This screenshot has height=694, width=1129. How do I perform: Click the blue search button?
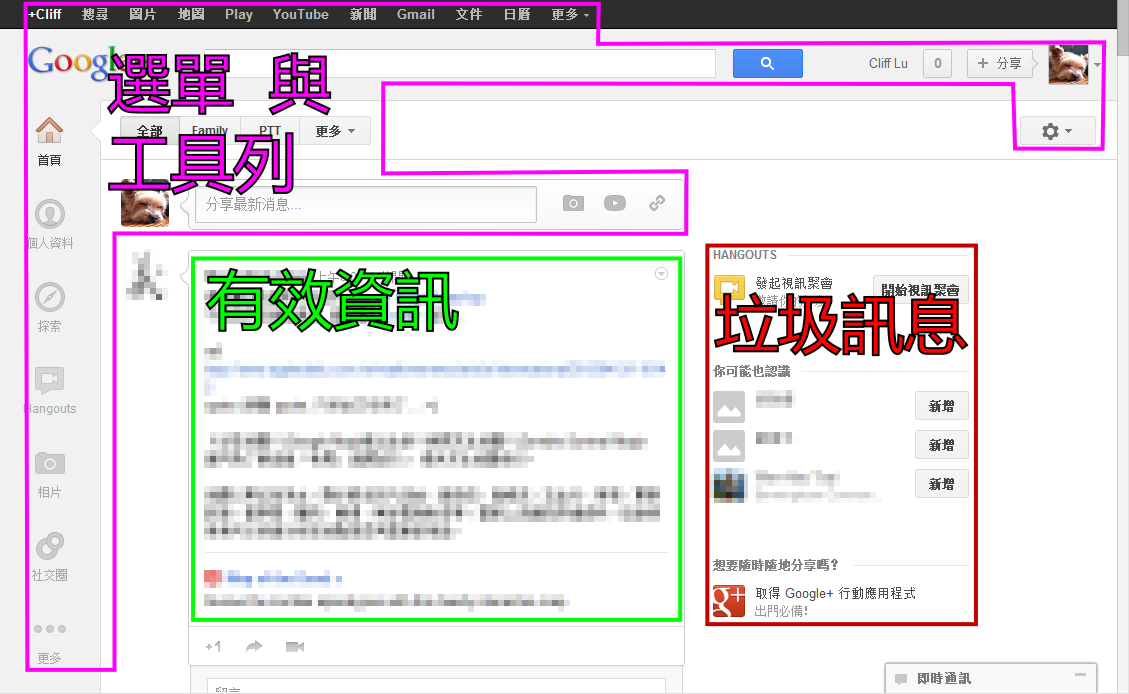coord(767,63)
